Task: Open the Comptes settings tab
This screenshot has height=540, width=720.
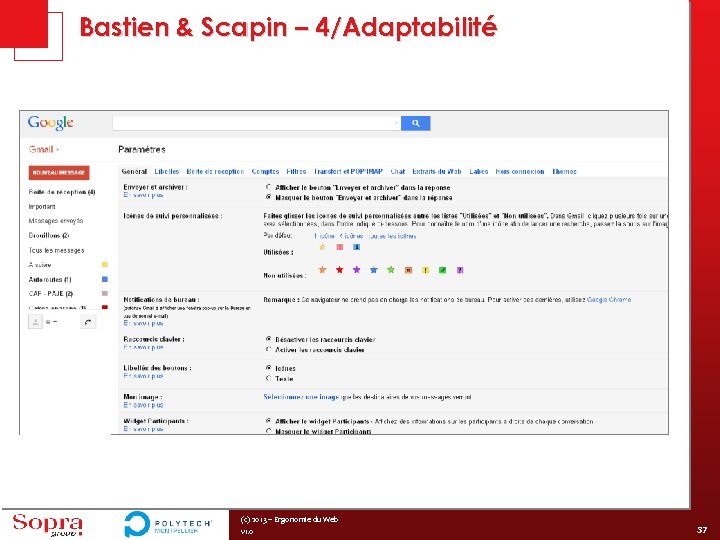Action: pos(265,171)
